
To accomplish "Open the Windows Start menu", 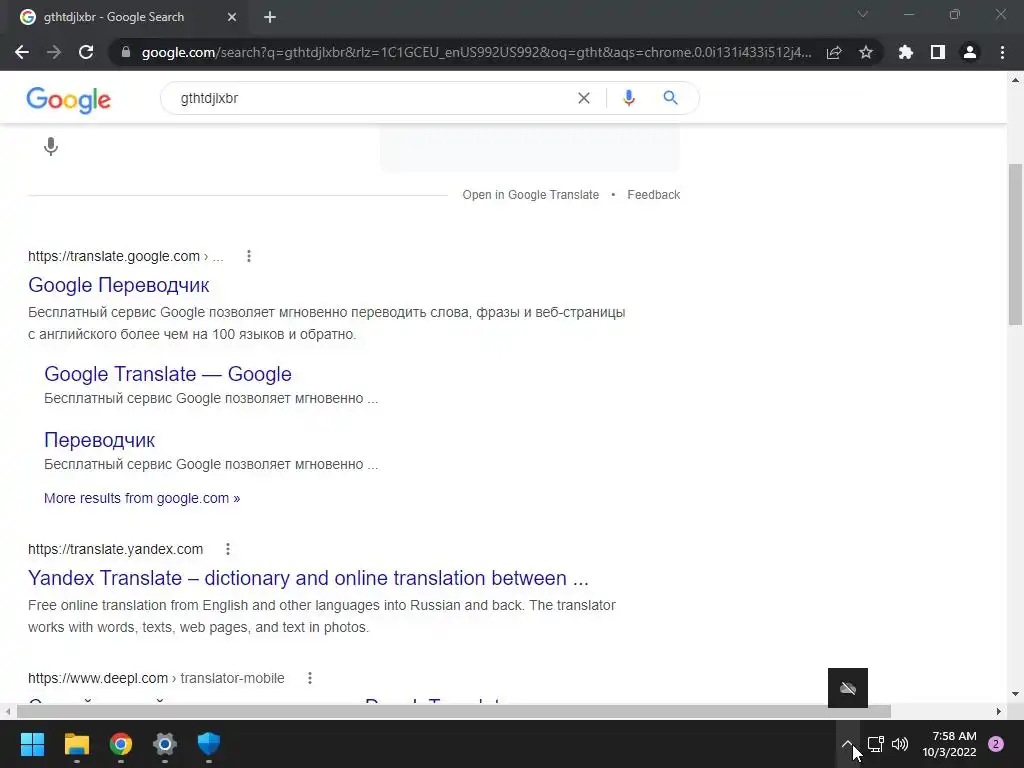I will pos(32,744).
